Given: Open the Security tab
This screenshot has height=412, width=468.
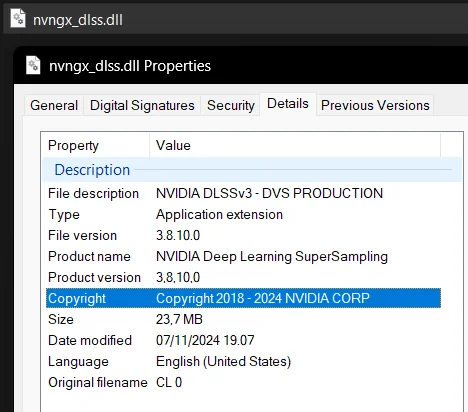Looking at the screenshot, I should [x=231, y=105].
